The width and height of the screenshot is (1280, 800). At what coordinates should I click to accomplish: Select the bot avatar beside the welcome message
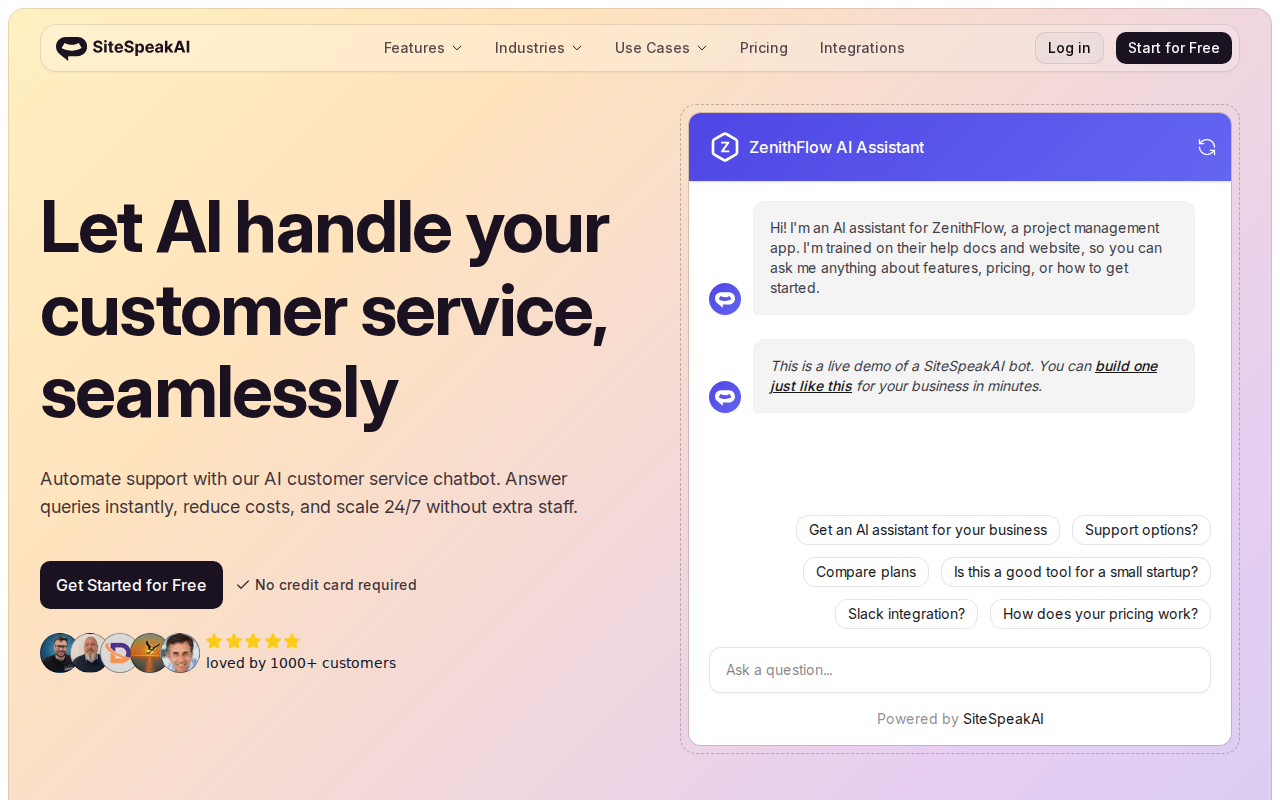tap(724, 298)
